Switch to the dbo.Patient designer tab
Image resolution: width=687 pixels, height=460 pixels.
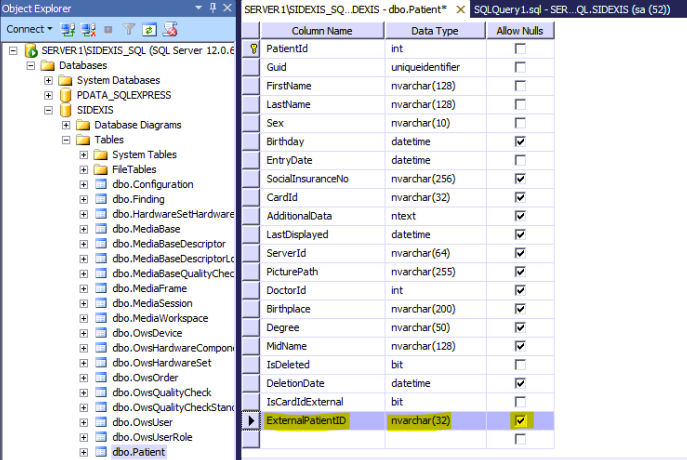[x=345, y=9]
